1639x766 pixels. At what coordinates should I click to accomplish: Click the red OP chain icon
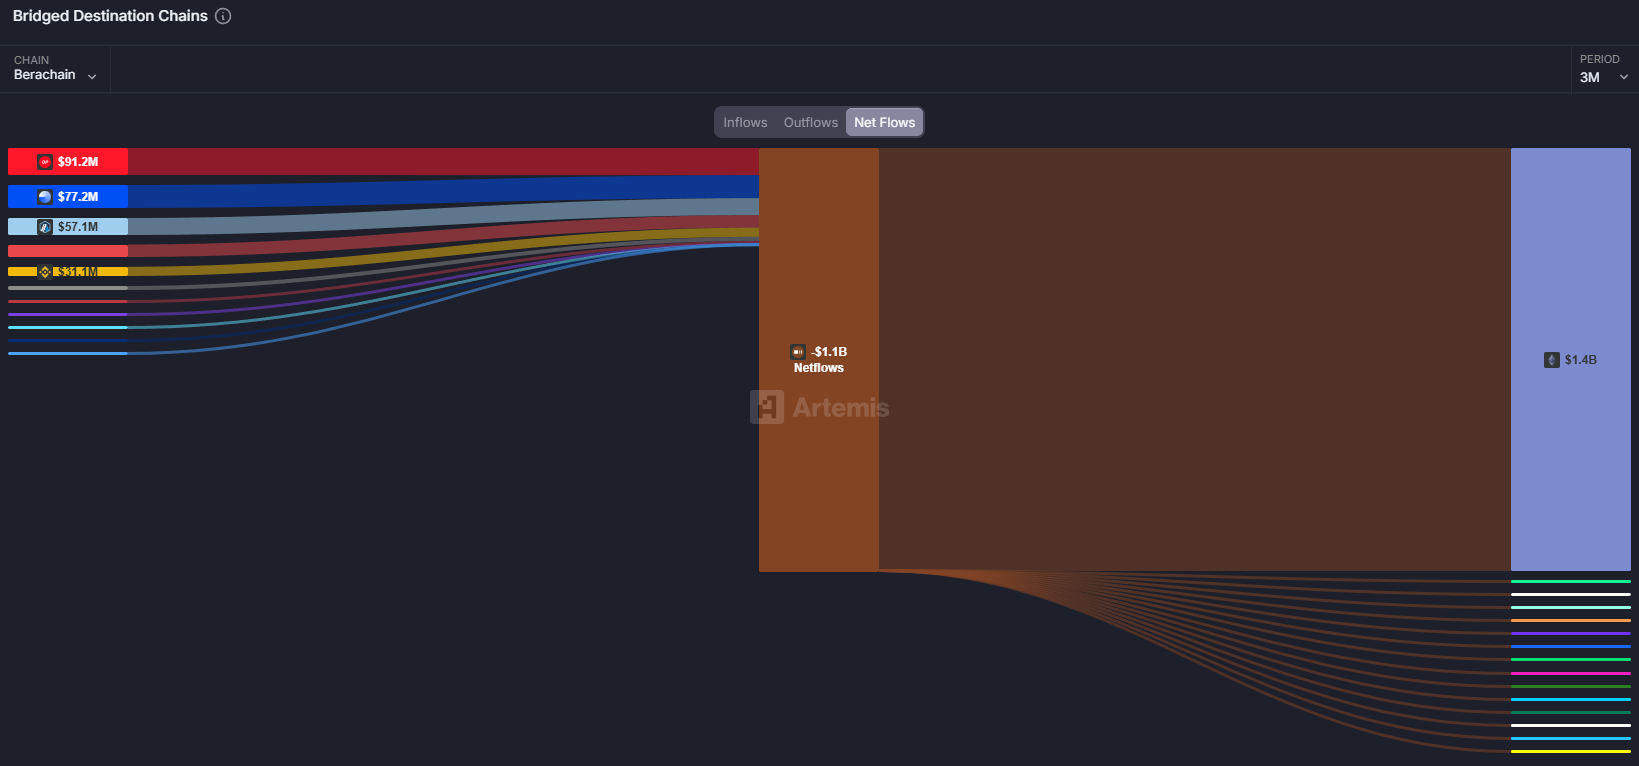45,162
